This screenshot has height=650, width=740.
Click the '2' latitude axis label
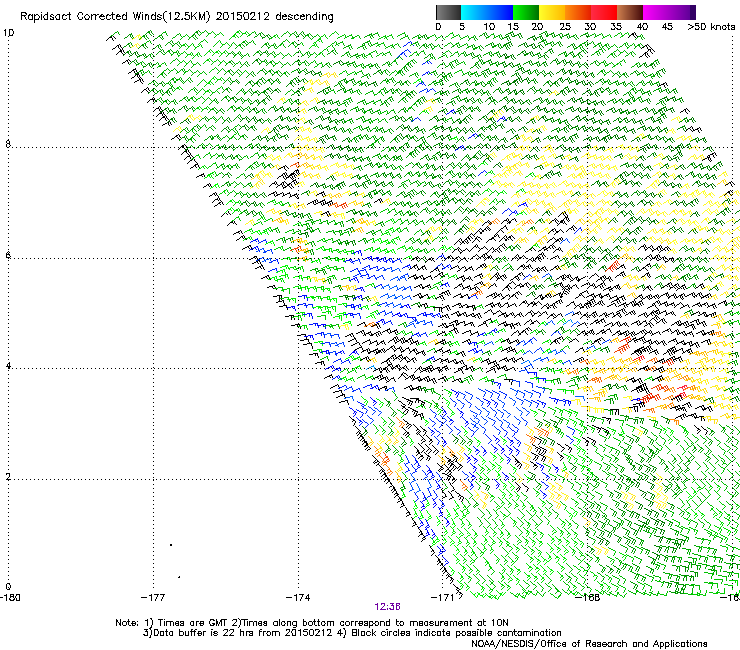[8, 477]
